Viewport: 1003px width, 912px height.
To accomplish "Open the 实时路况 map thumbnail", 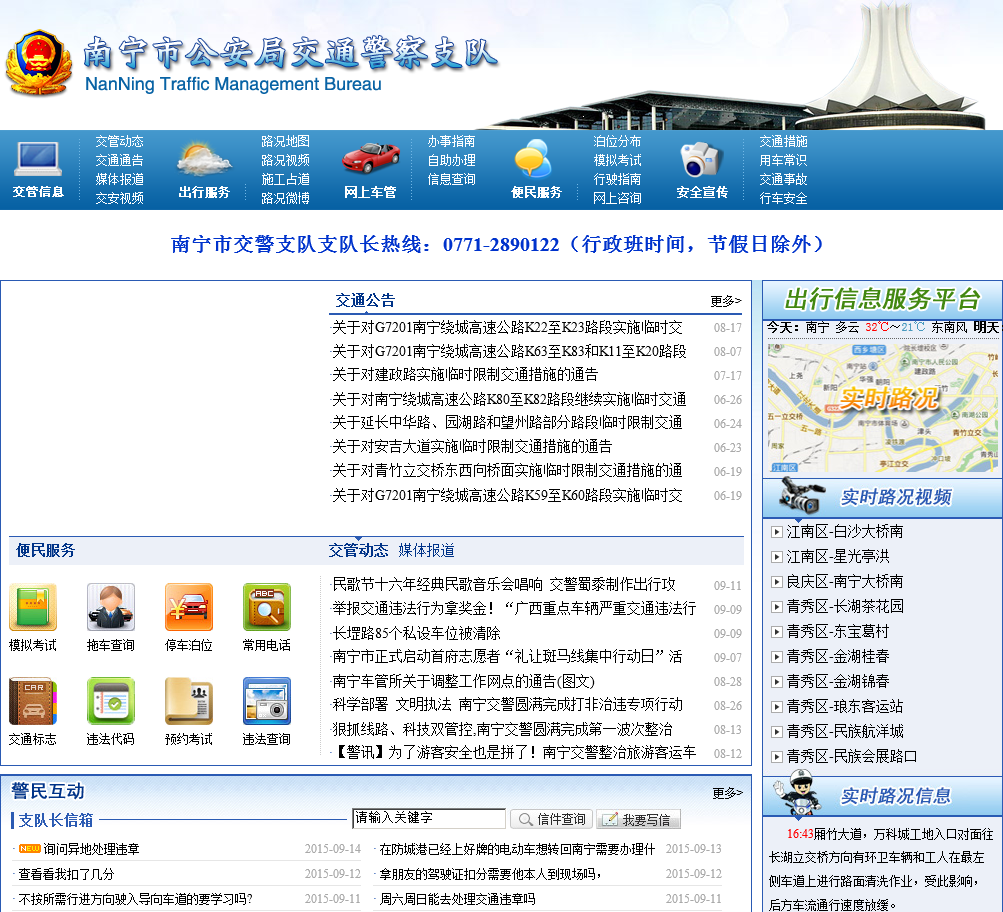I will click(882, 406).
